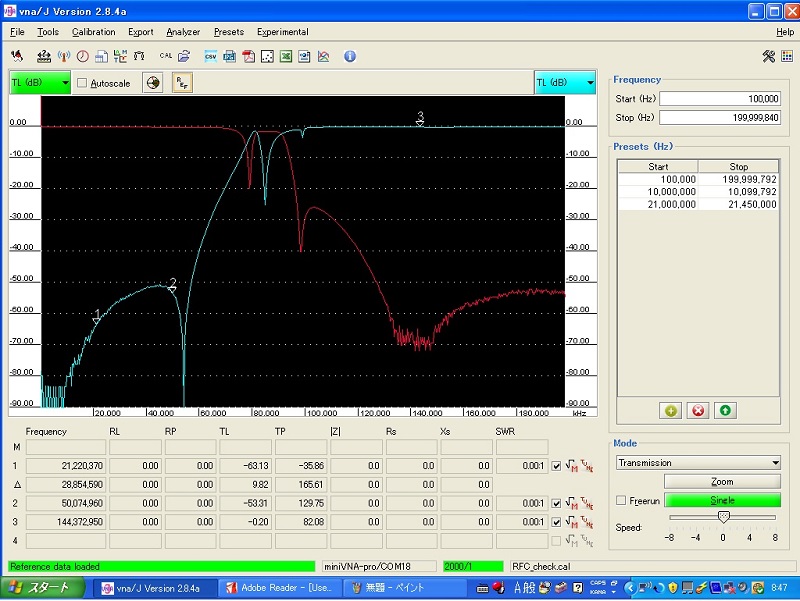The height and width of the screenshot is (601, 800).
Task: Toggle the Freerun checkbox
Action: [621, 500]
